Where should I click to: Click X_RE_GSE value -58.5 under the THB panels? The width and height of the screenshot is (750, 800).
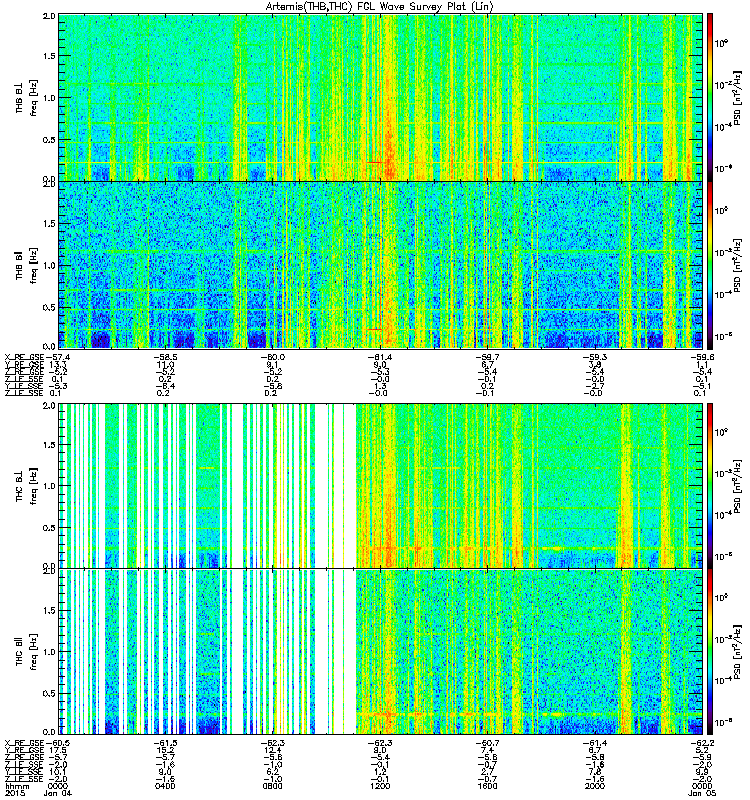165,357
